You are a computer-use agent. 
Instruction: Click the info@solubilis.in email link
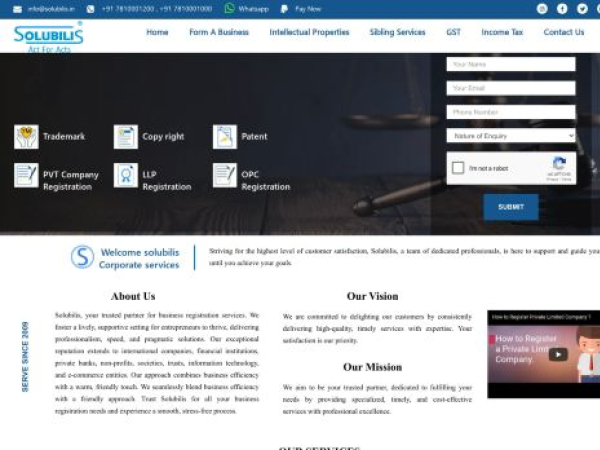pos(51,9)
